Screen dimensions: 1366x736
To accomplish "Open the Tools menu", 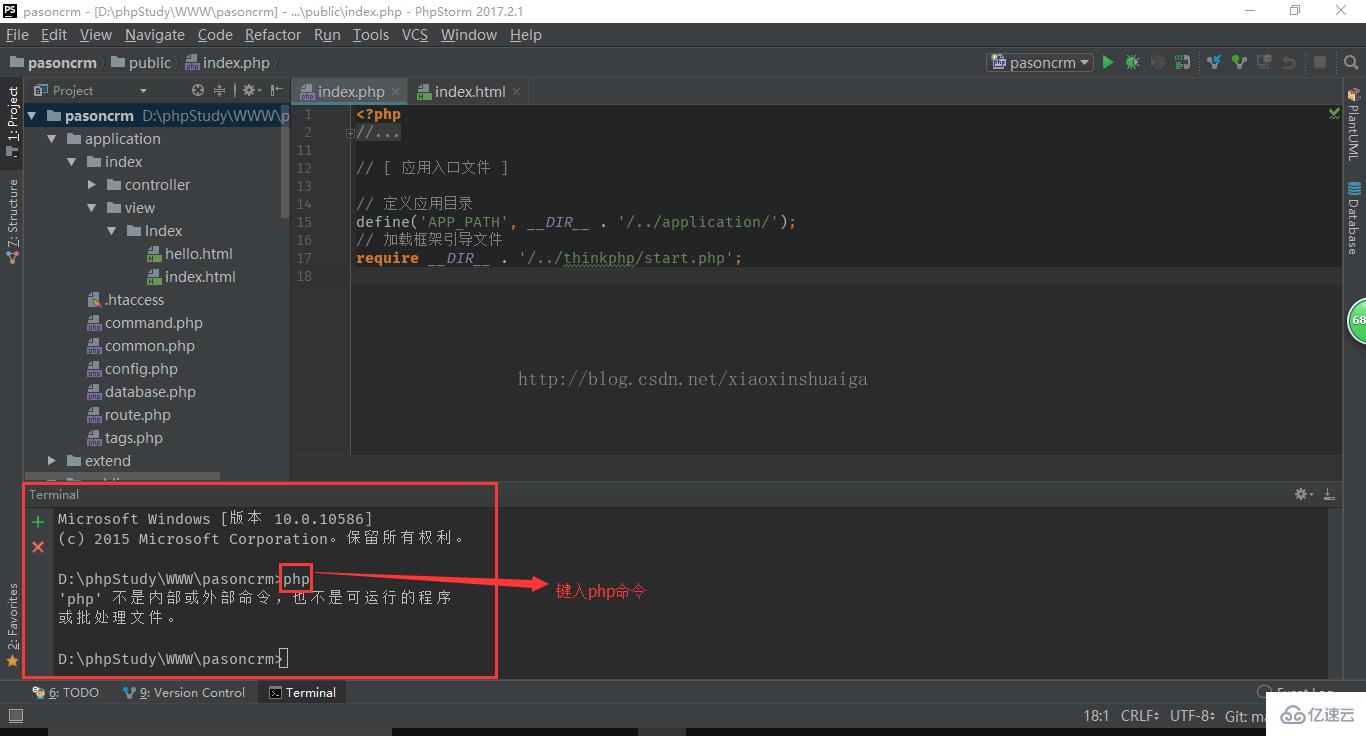I will point(371,34).
